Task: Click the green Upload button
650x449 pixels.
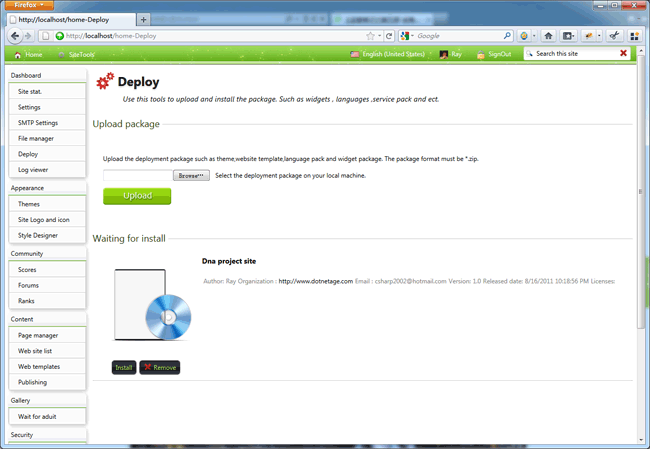Action: pos(137,196)
